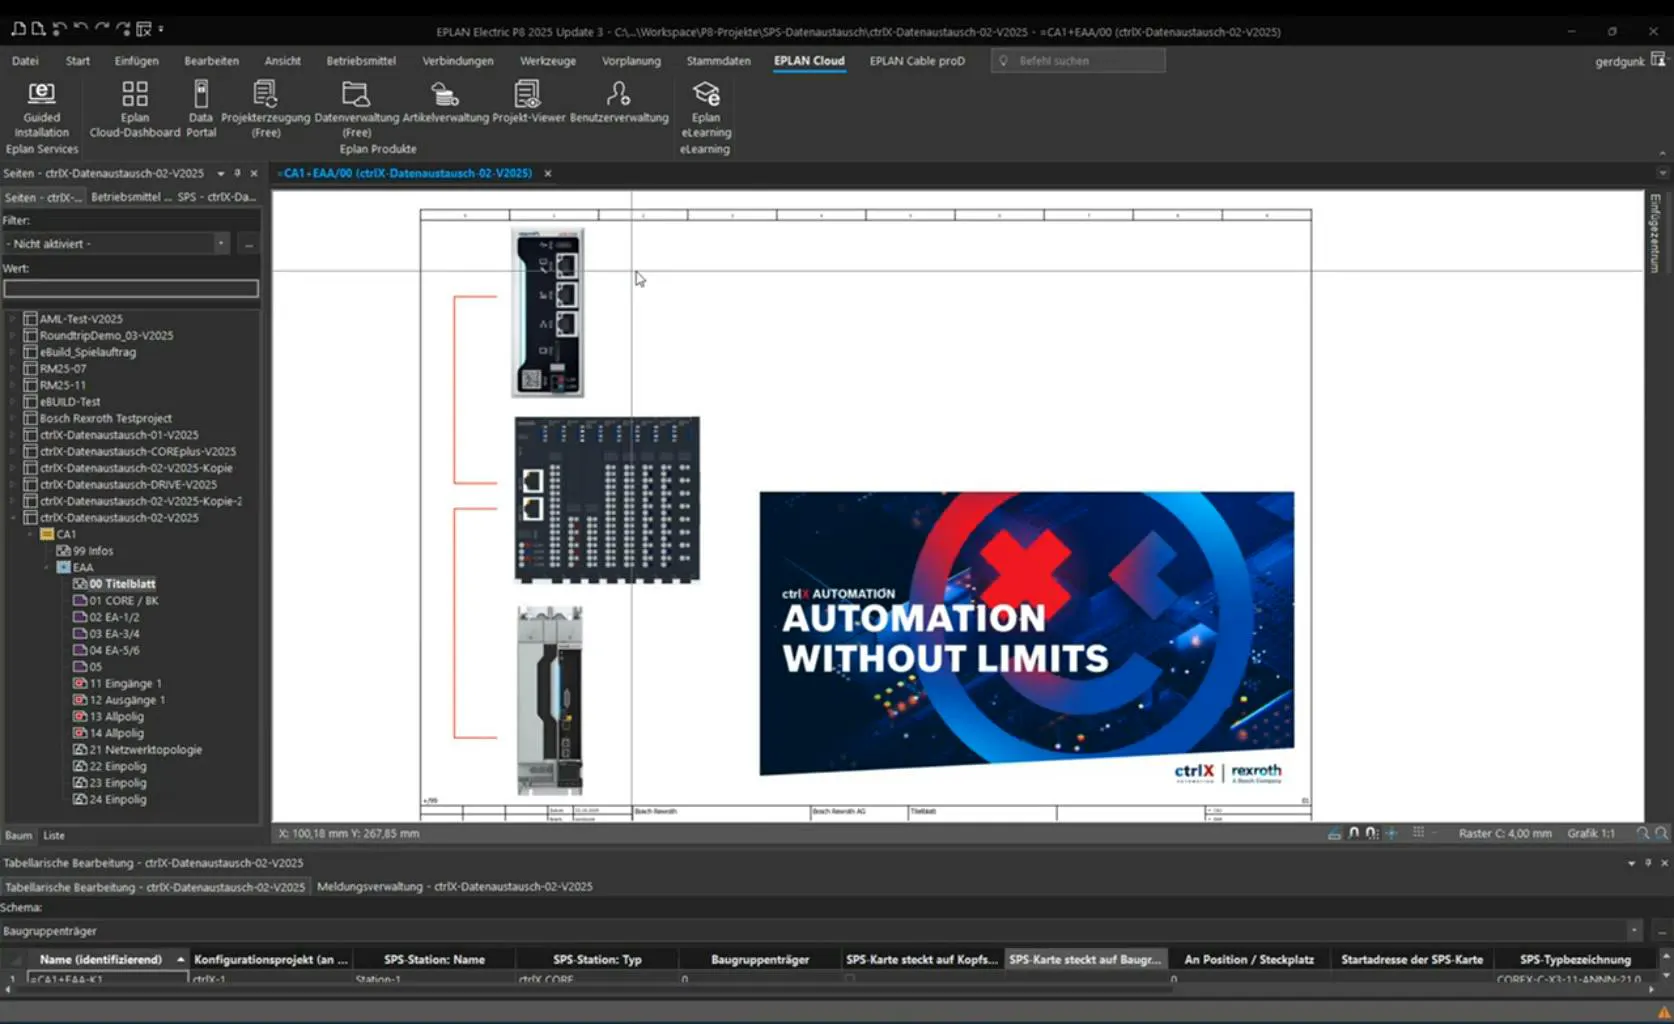Open the Filter 'Nicht aktiviert' dropdown

pyautogui.click(x=221, y=244)
